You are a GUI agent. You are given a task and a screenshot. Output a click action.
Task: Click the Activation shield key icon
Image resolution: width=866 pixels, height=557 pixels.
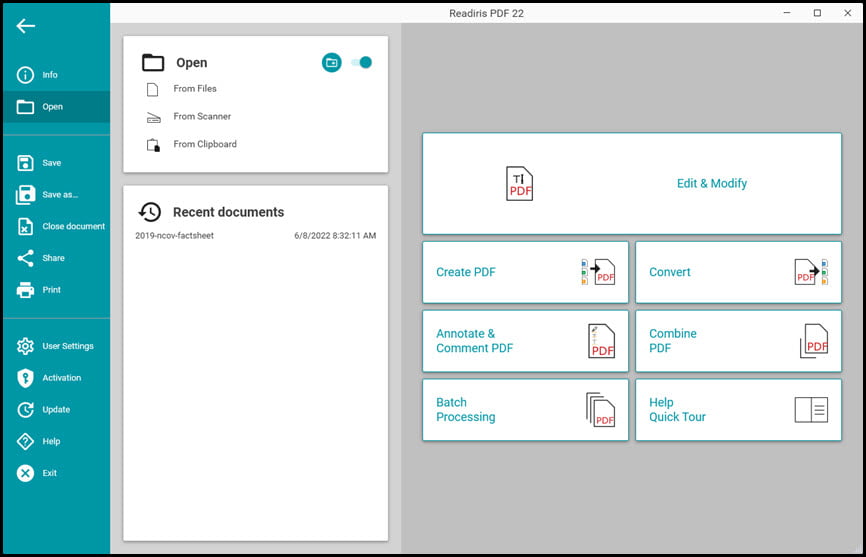click(25, 378)
